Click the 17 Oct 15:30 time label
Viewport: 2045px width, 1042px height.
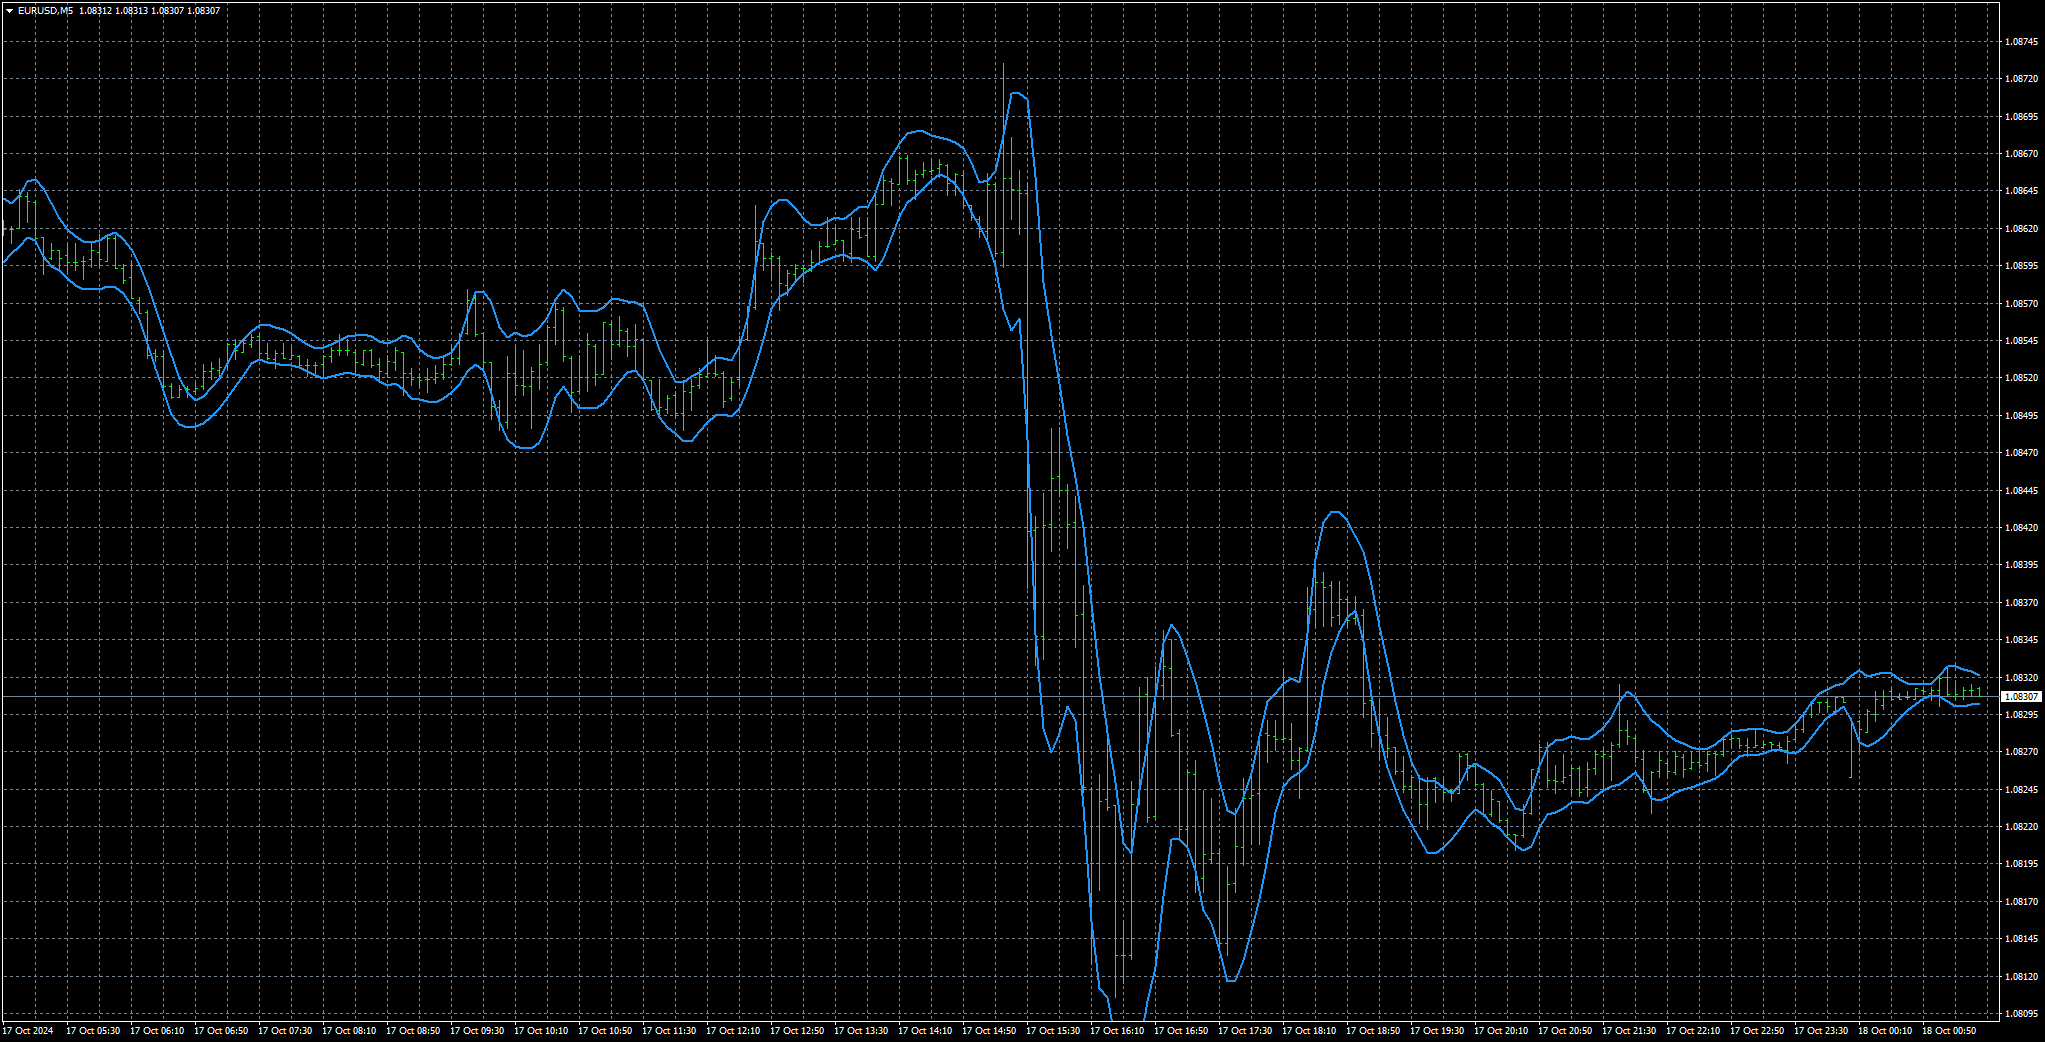(x=1053, y=1031)
